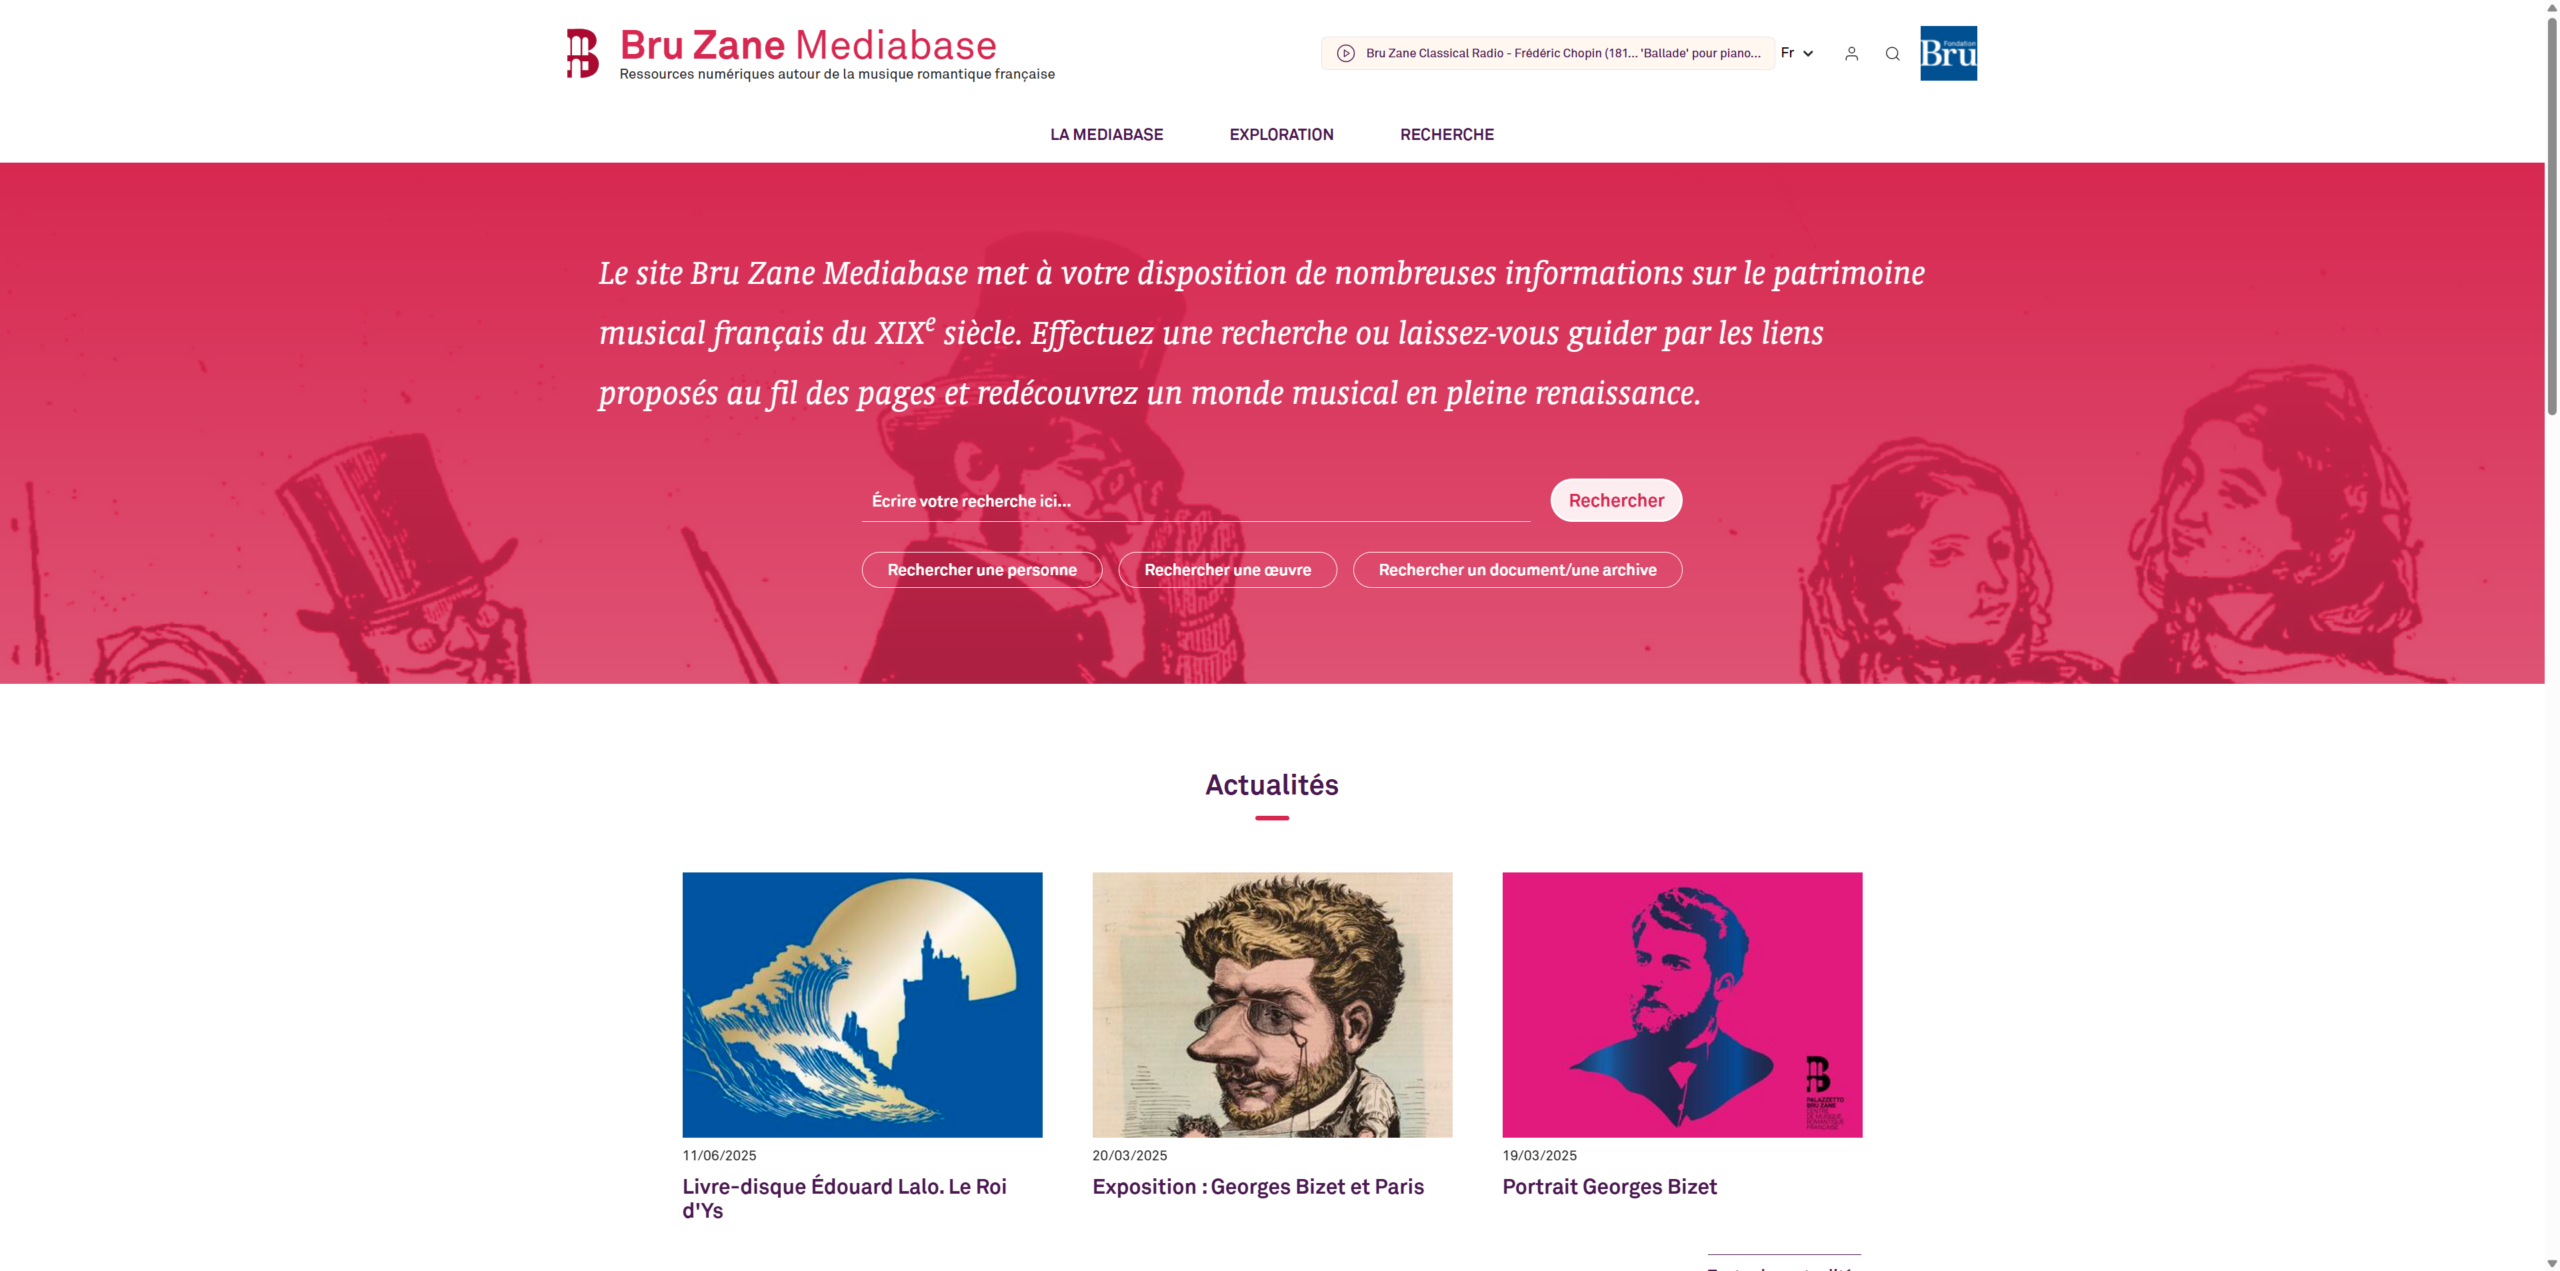Select Rechercher une œuvre
The height and width of the screenshot is (1271, 2560).
point(1227,570)
